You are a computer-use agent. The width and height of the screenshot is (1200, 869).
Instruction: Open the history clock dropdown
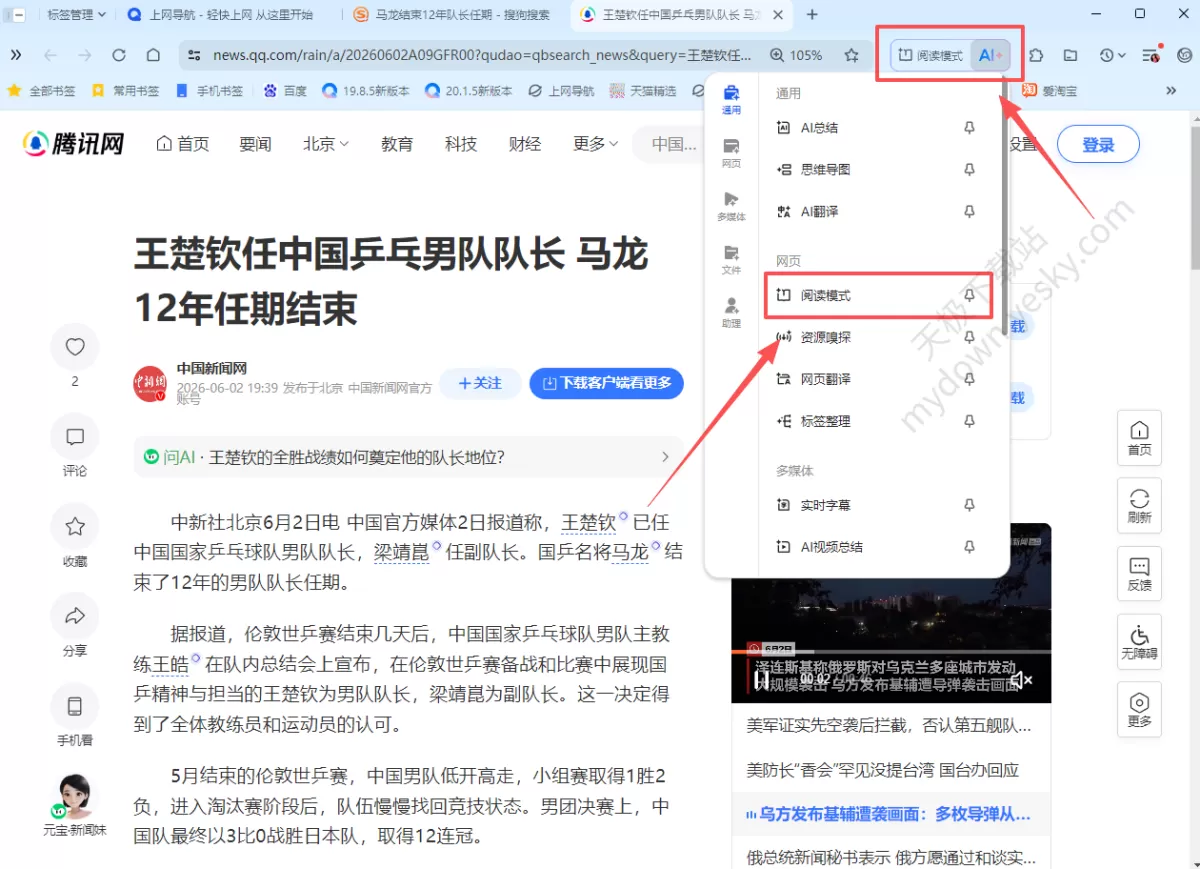(1112, 55)
